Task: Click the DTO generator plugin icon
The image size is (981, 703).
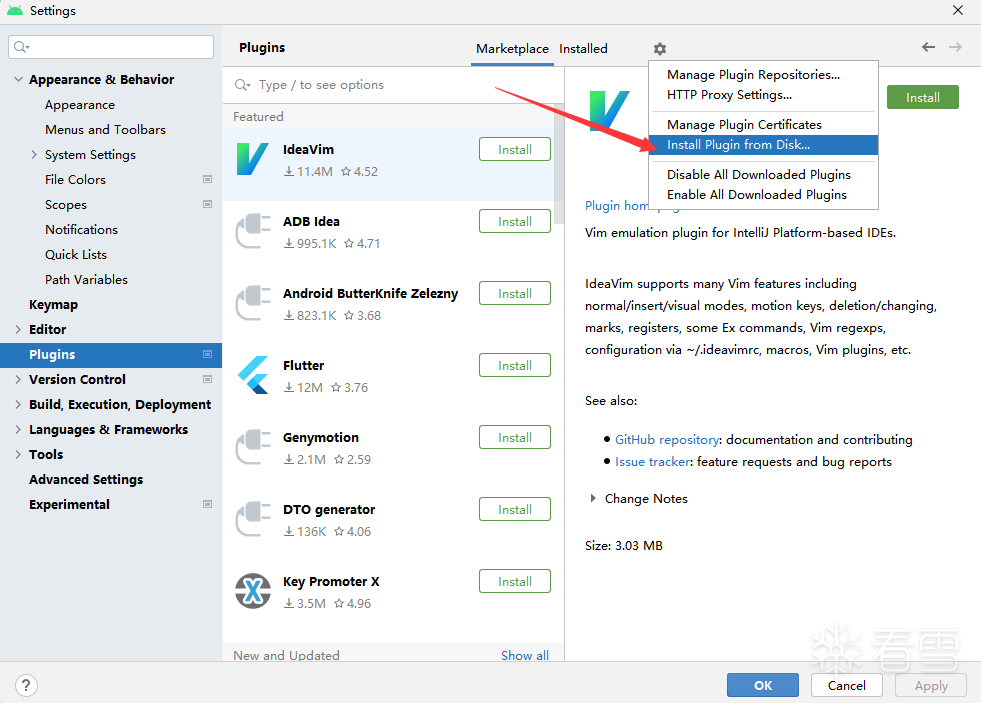Action: pyautogui.click(x=253, y=518)
